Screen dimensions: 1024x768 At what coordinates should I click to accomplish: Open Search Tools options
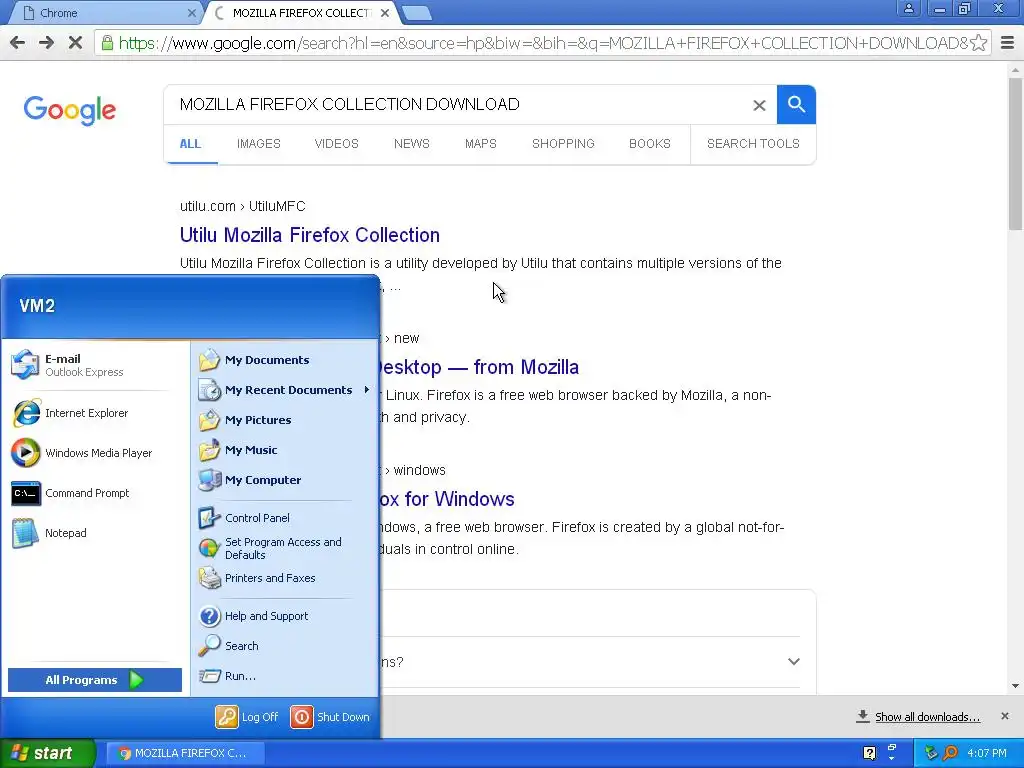pyautogui.click(x=753, y=144)
